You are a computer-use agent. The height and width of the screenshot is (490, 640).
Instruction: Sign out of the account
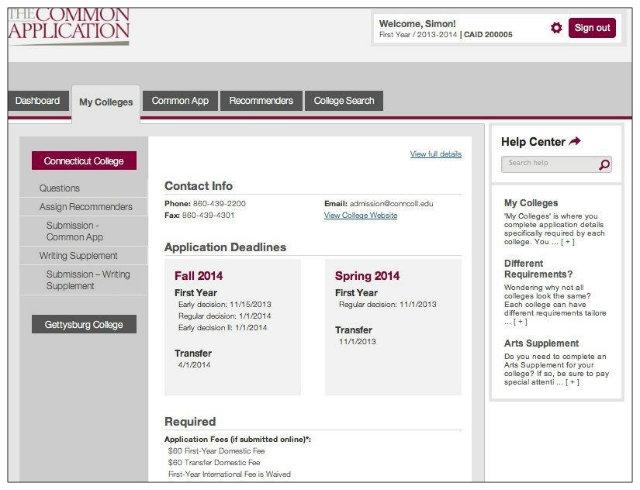pyautogui.click(x=592, y=28)
